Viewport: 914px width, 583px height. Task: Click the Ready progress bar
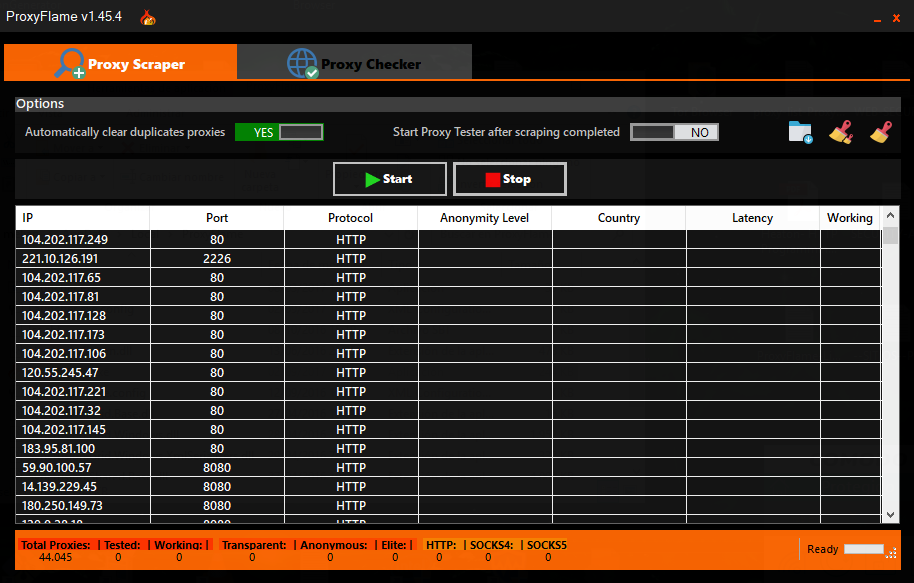[864, 549]
